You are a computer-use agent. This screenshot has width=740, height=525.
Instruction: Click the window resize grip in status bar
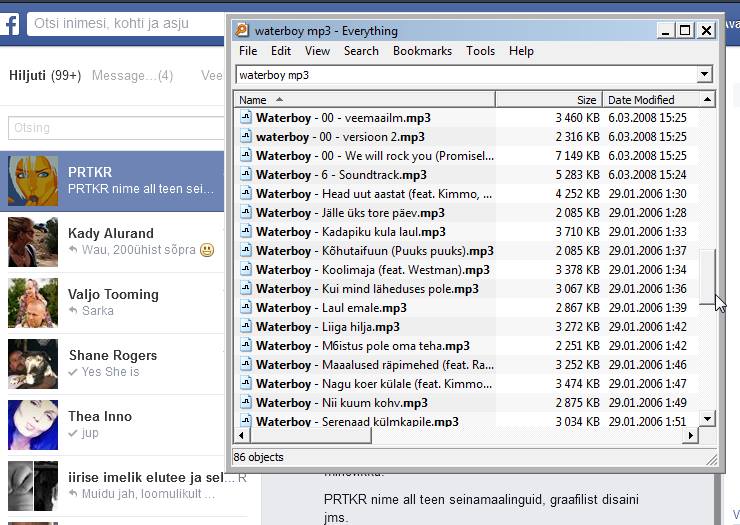click(x=712, y=459)
